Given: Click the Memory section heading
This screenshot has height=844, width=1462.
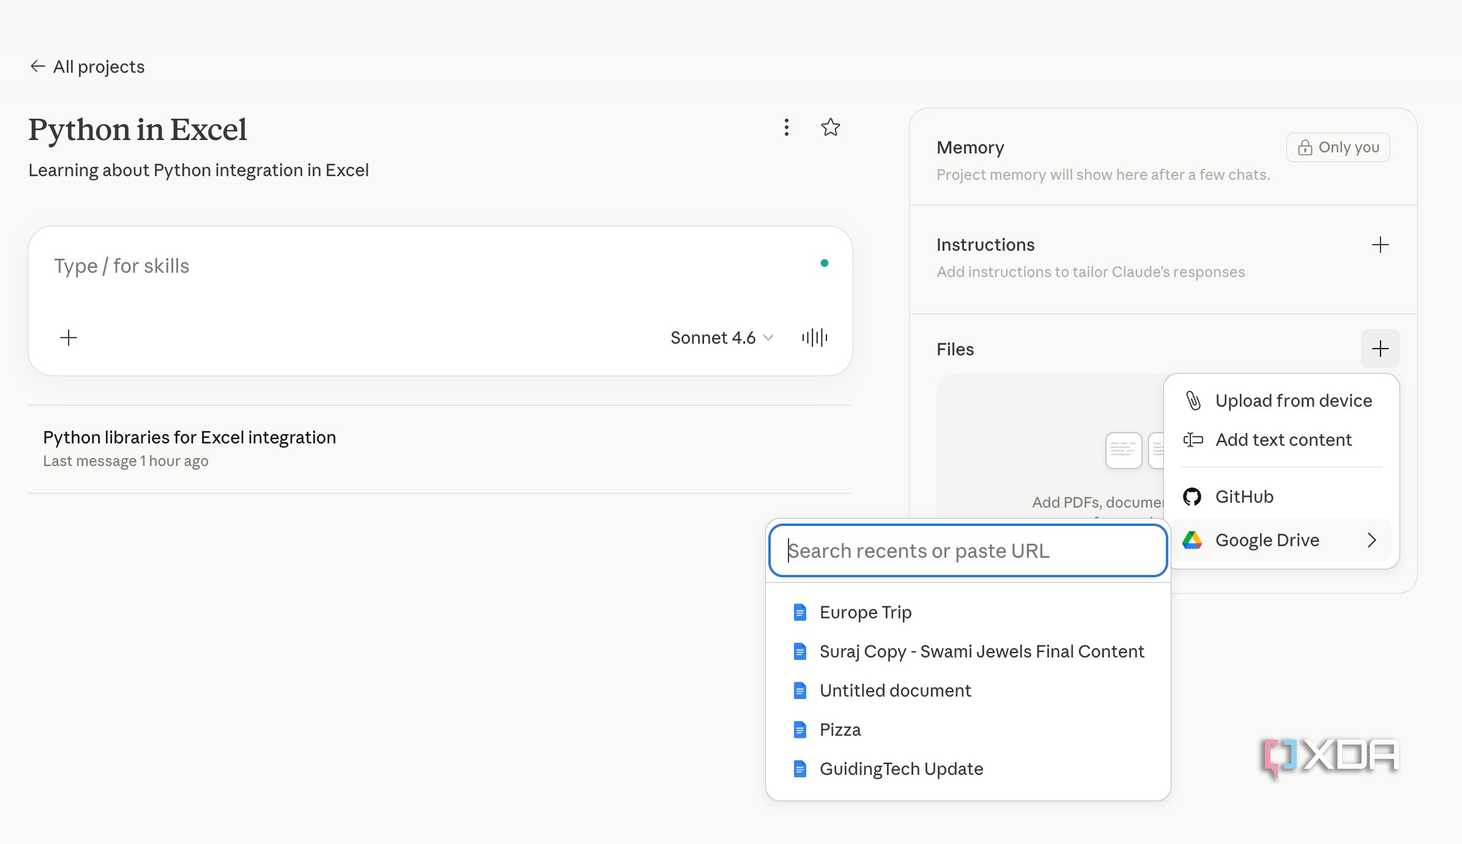Looking at the screenshot, I should (970, 148).
